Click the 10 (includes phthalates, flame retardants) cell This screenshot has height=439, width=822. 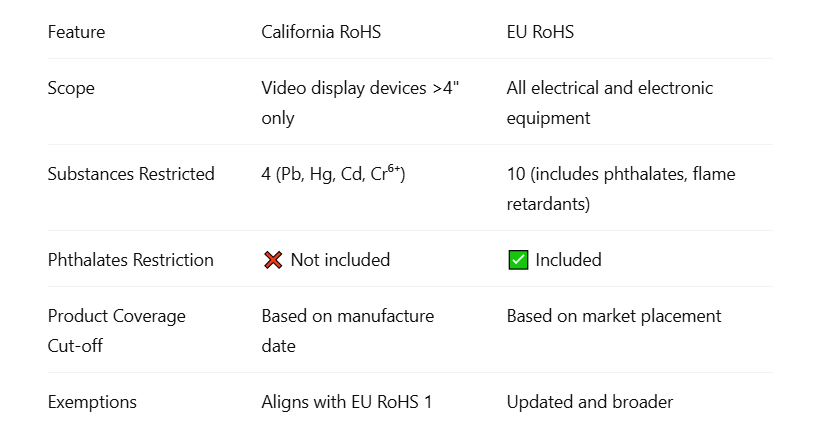(x=620, y=188)
